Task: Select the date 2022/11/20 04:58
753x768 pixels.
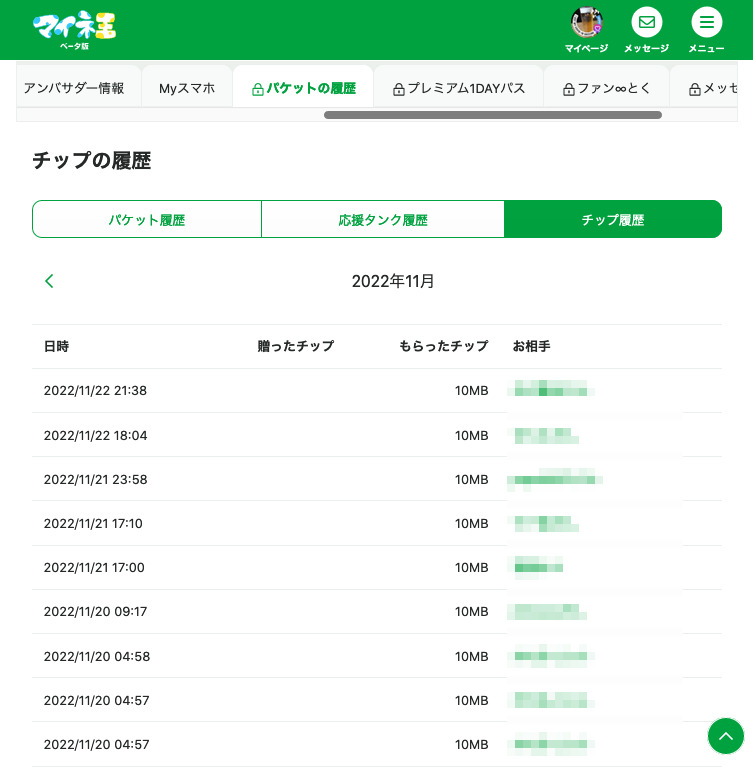Action: tap(97, 657)
